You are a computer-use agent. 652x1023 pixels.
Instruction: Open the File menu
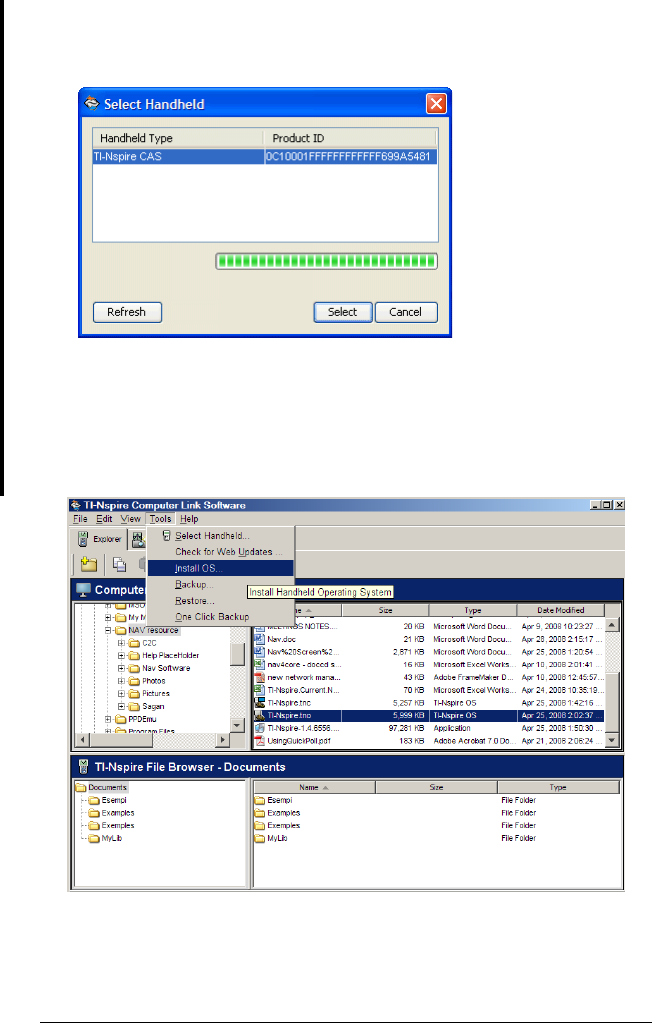[80, 519]
